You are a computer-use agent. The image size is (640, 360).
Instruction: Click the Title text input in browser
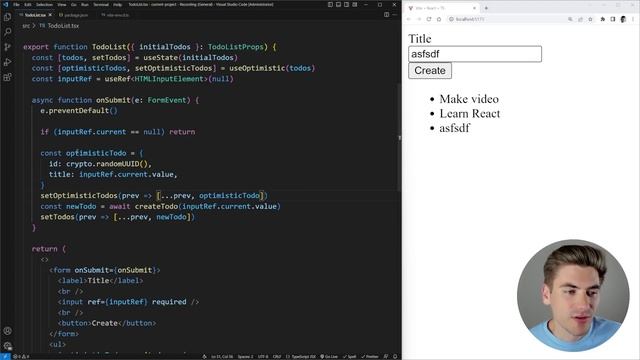(475, 54)
